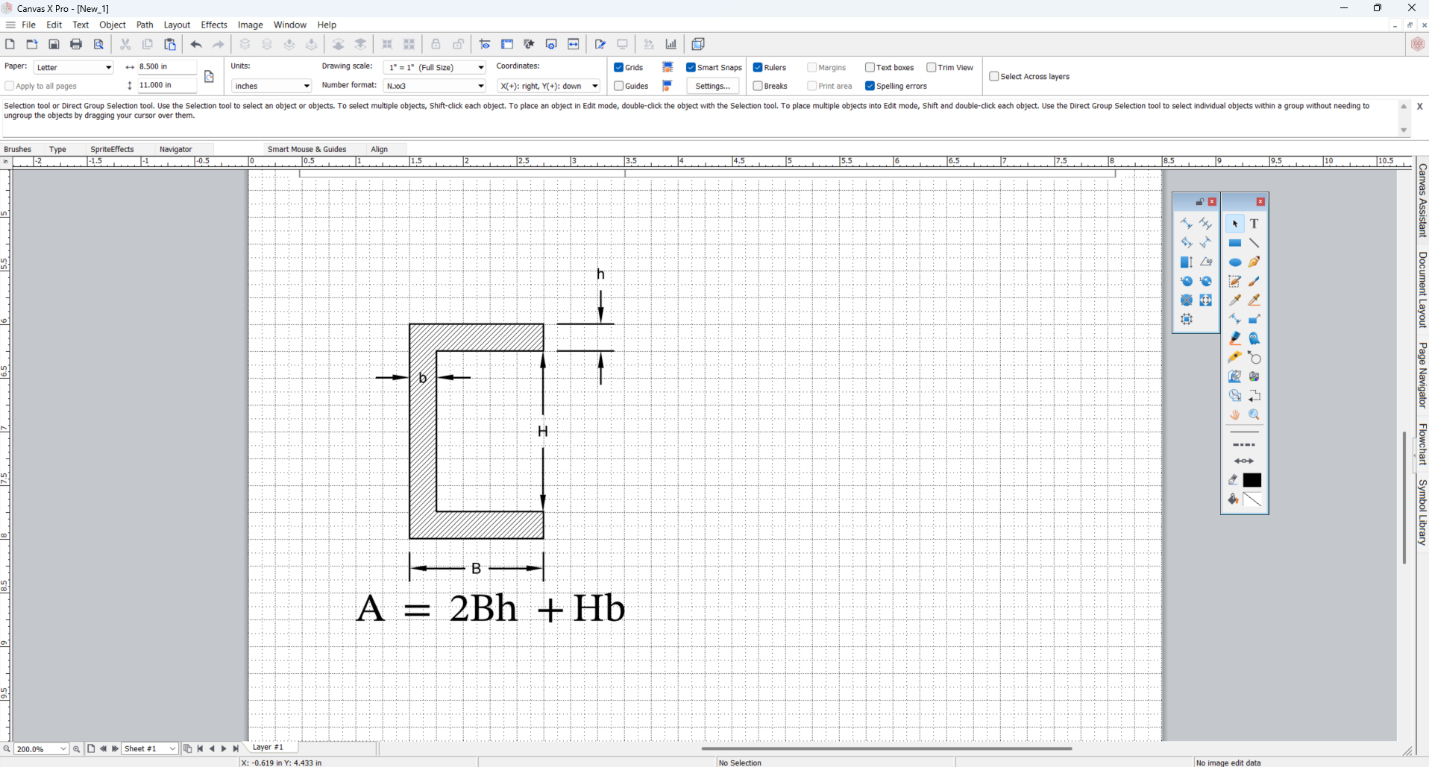
Task: Open the Canvas Assistant side panel
Action: [x=1421, y=200]
